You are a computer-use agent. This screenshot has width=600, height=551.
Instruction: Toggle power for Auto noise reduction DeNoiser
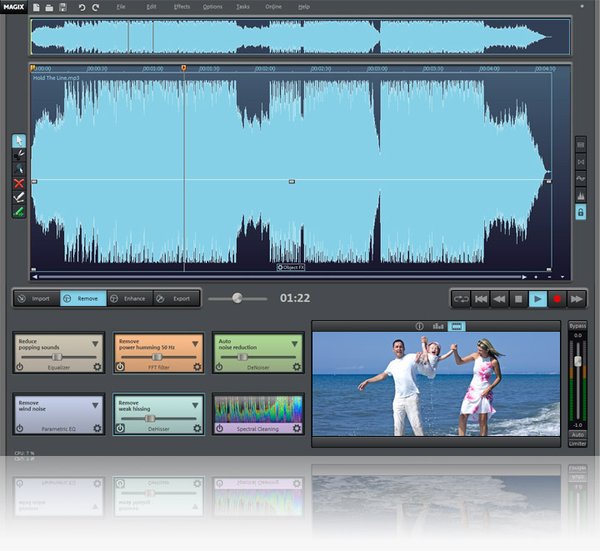tap(219, 367)
